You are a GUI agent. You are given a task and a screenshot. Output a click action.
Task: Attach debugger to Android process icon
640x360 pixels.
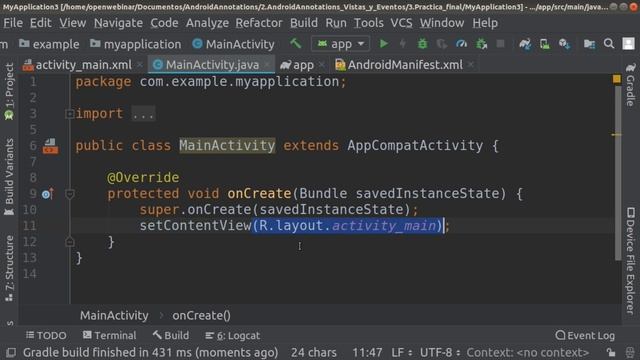click(482, 44)
